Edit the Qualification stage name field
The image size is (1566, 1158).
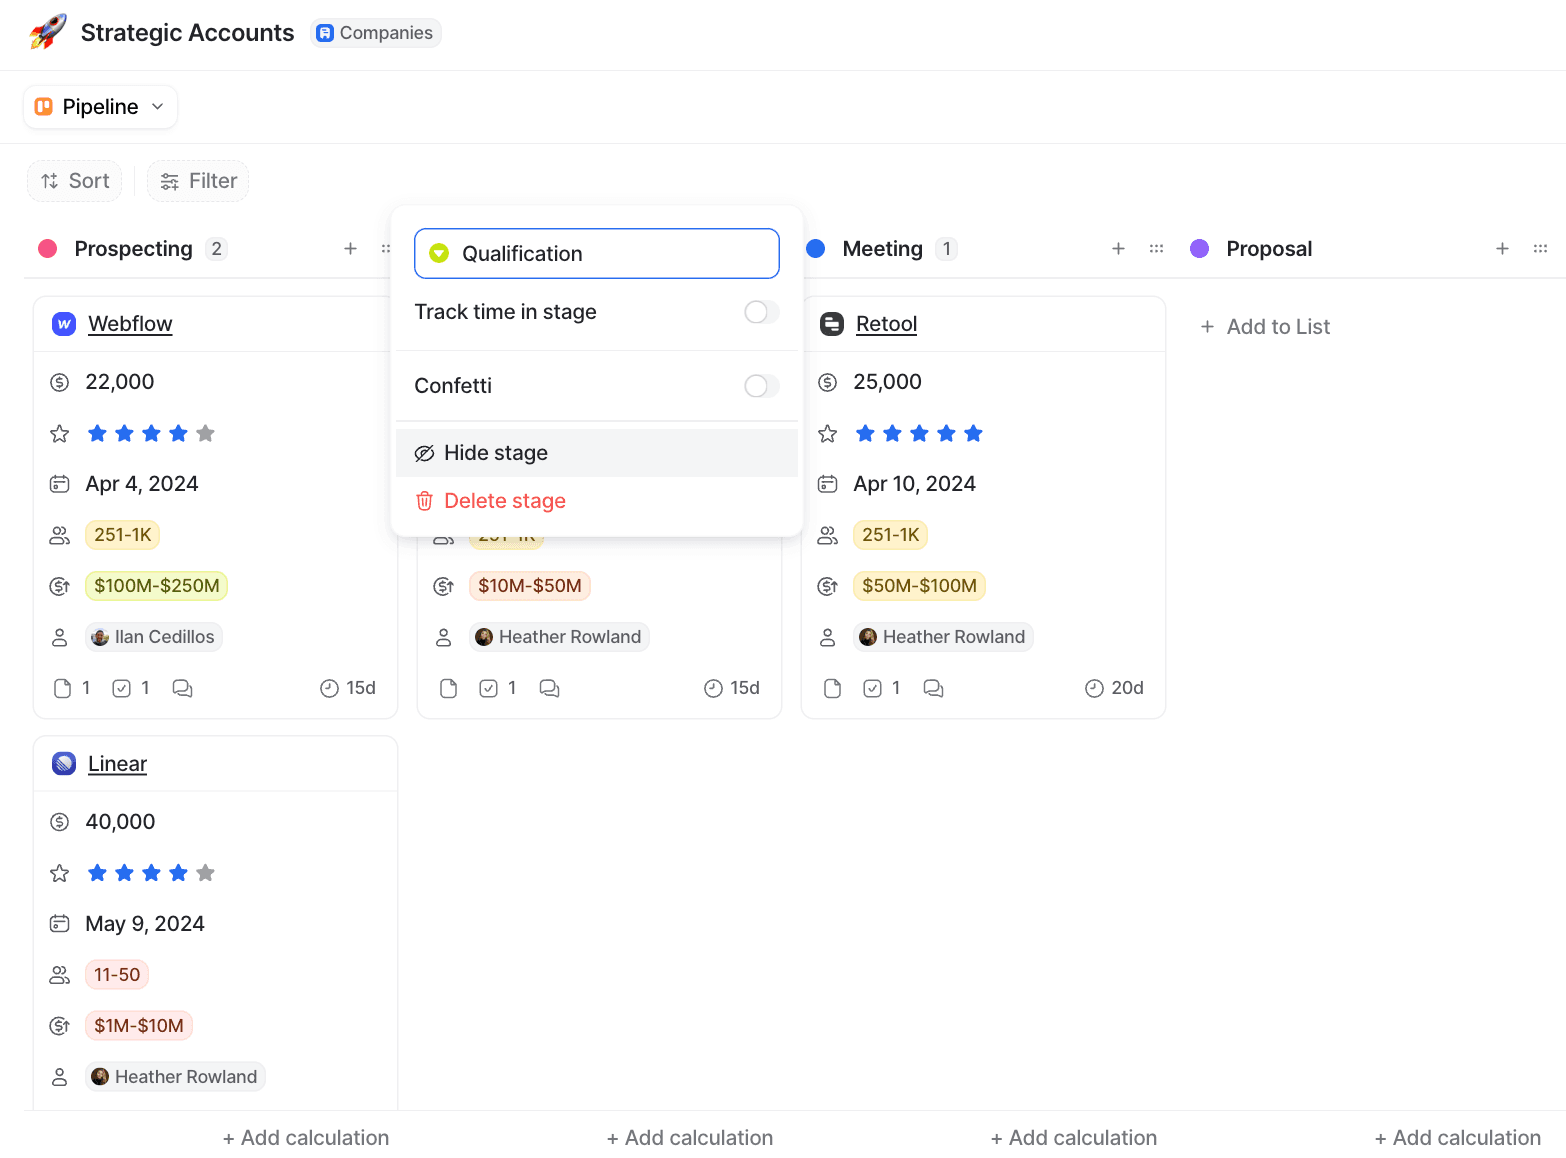point(597,254)
